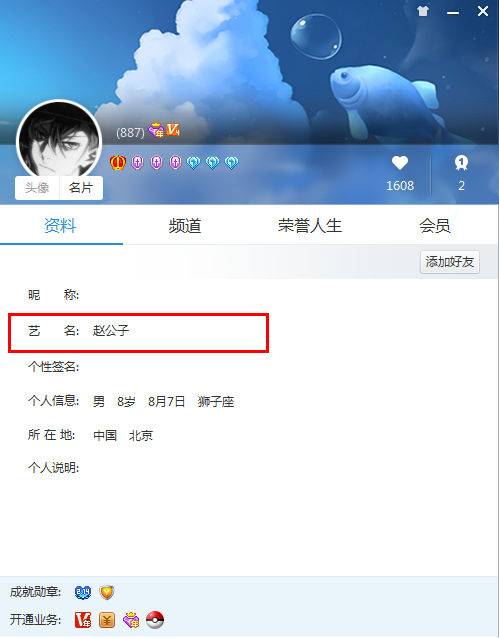Click the profile avatar picture

(x=59, y=140)
